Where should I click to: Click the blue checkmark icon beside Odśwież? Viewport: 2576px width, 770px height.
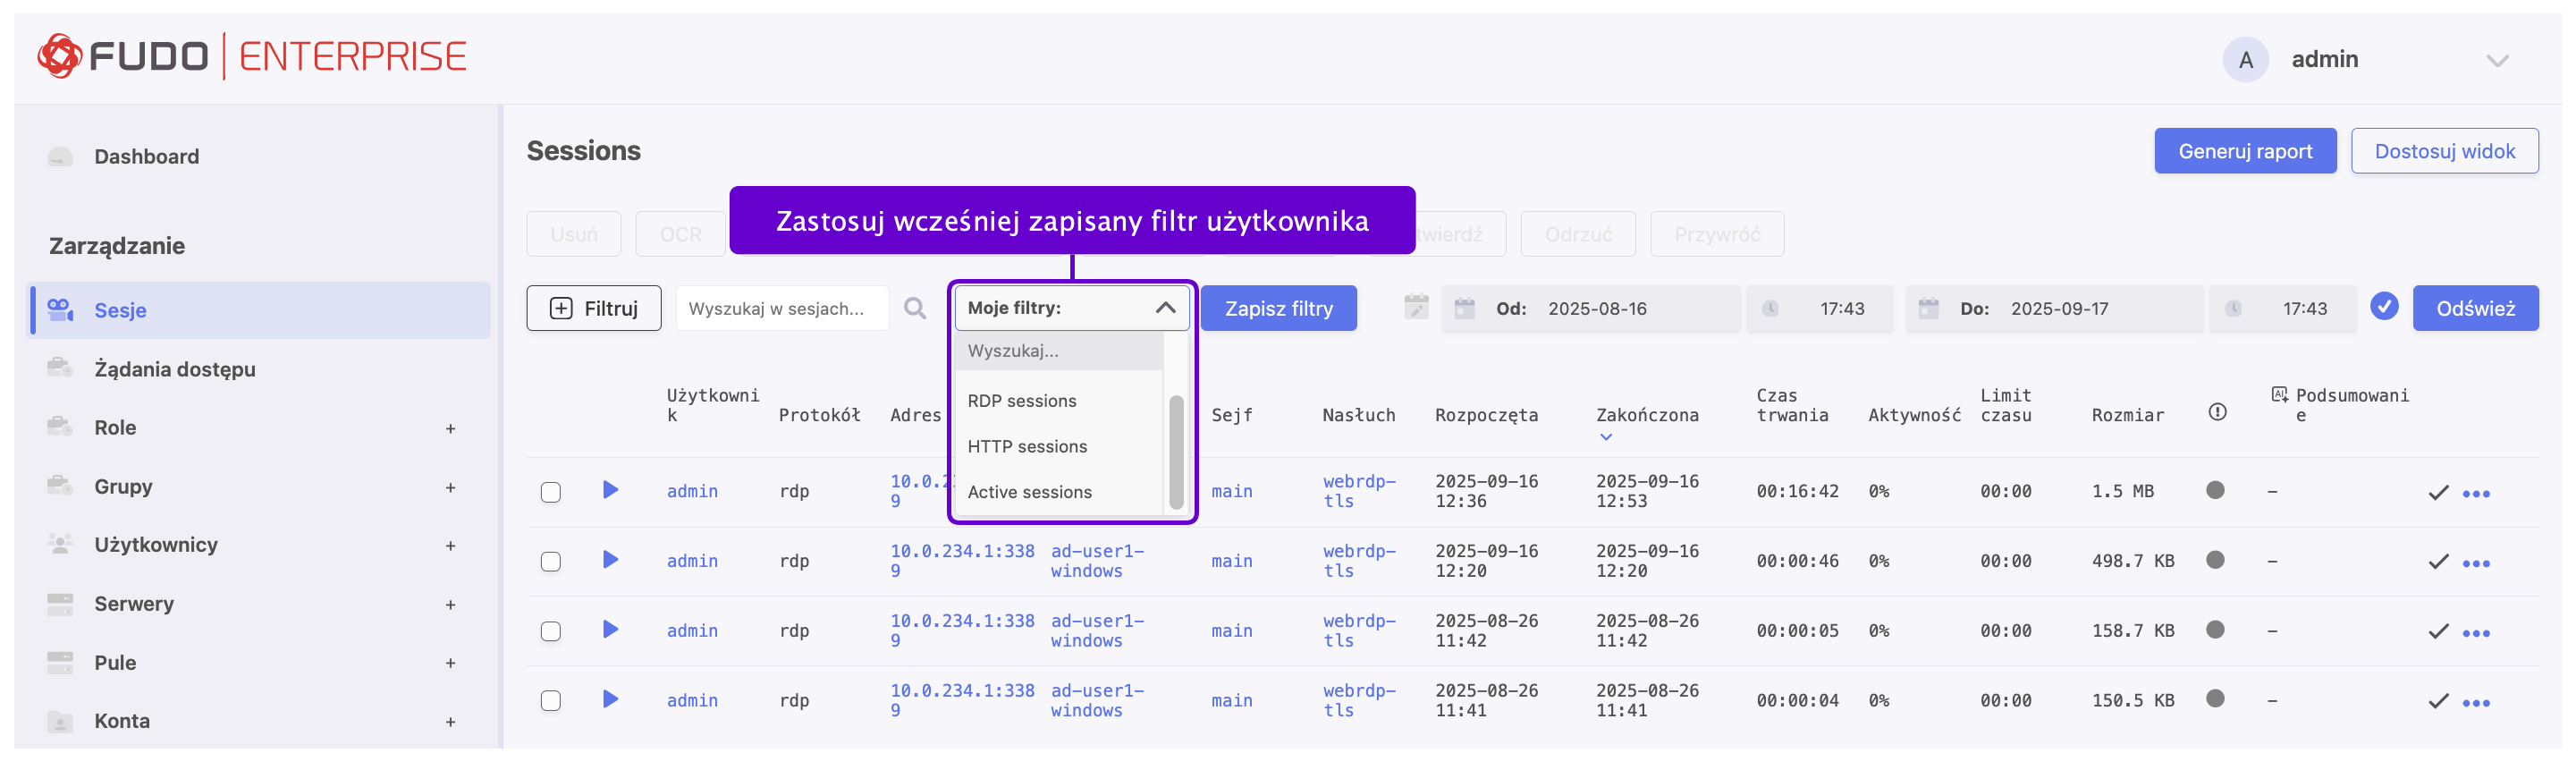(x=2383, y=307)
